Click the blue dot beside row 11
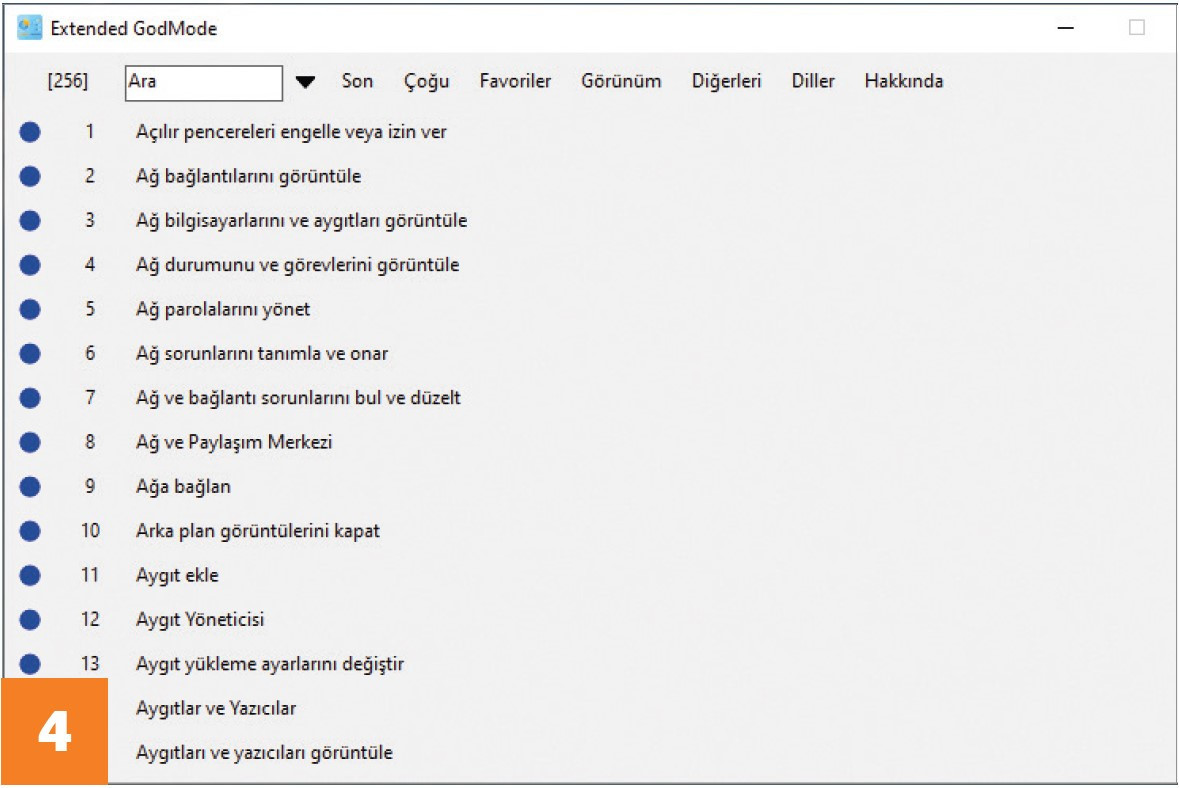 click(30, 576)
